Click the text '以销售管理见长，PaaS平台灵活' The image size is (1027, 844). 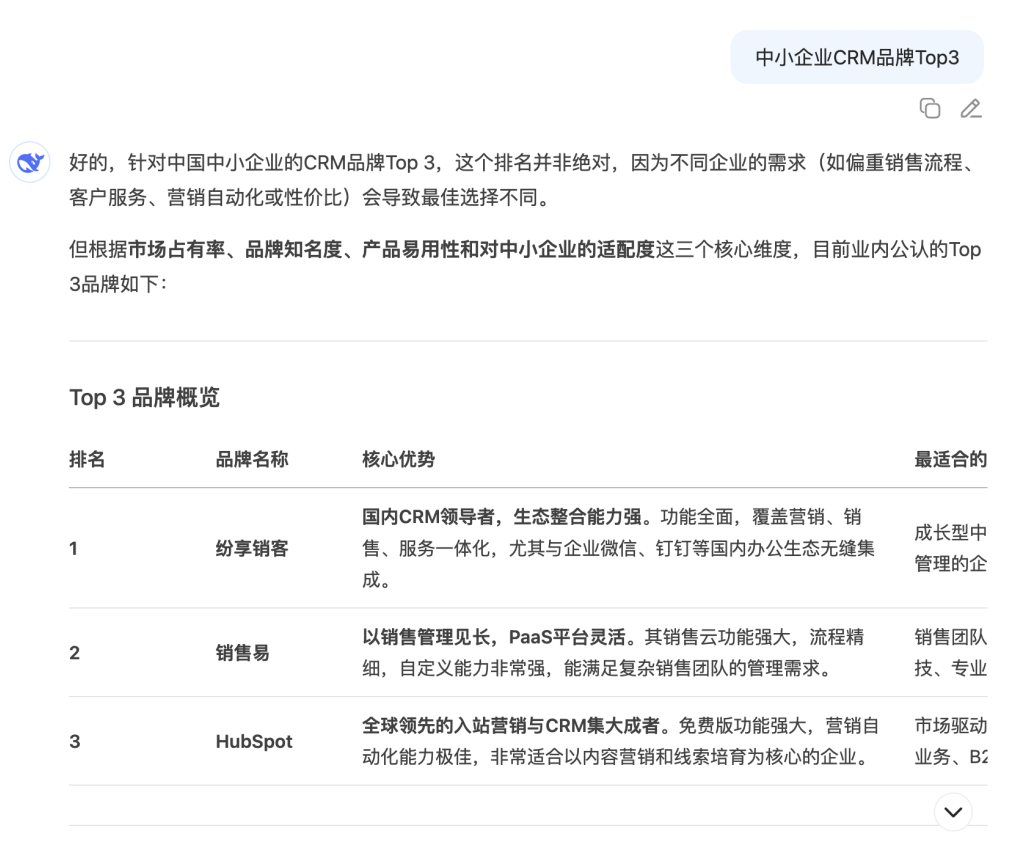[494, 636]
